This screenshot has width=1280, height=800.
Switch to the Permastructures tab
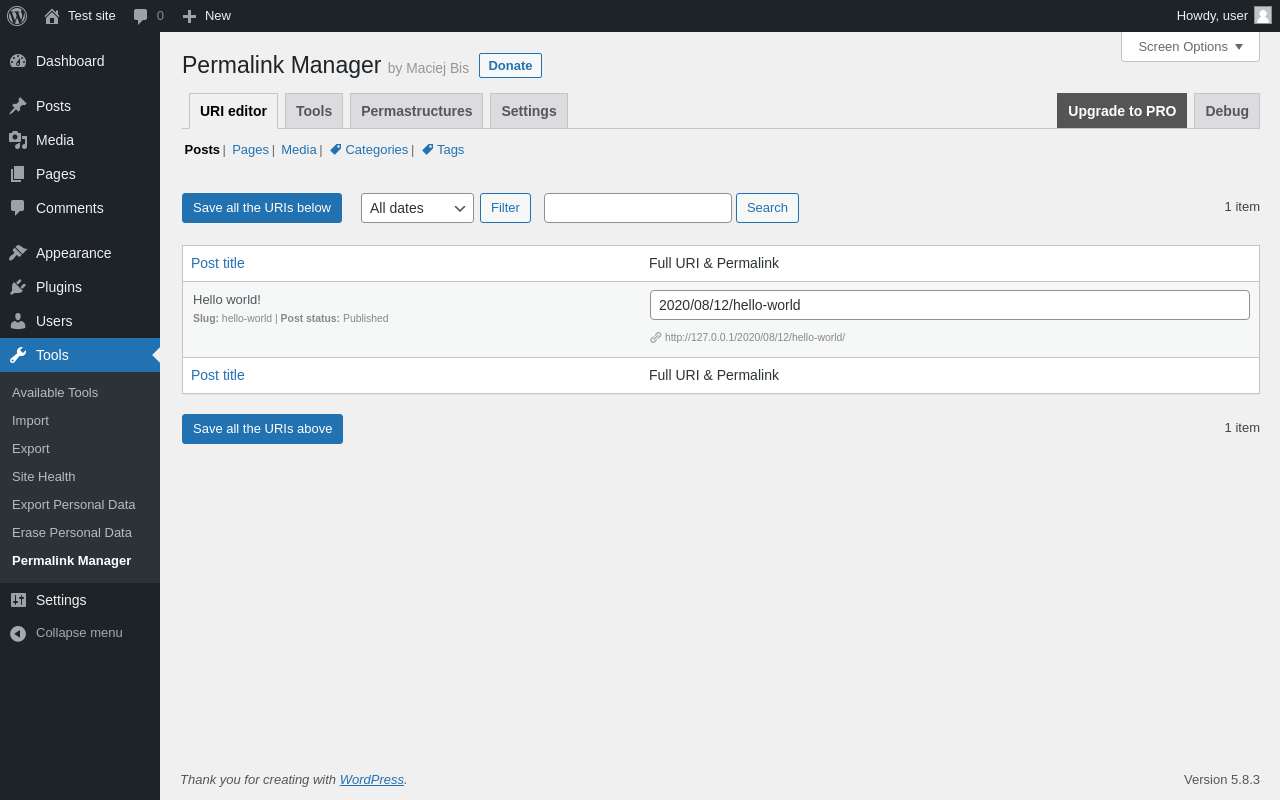click(x=416, y=111)
